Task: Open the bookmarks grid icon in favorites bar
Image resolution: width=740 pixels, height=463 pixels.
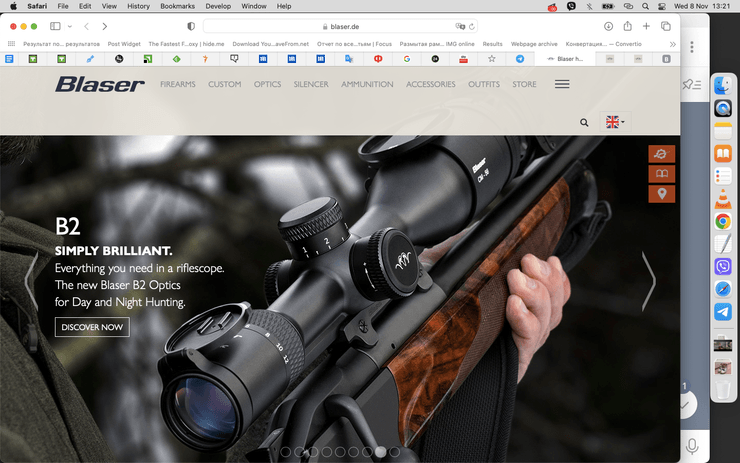Action: point(11,44)
